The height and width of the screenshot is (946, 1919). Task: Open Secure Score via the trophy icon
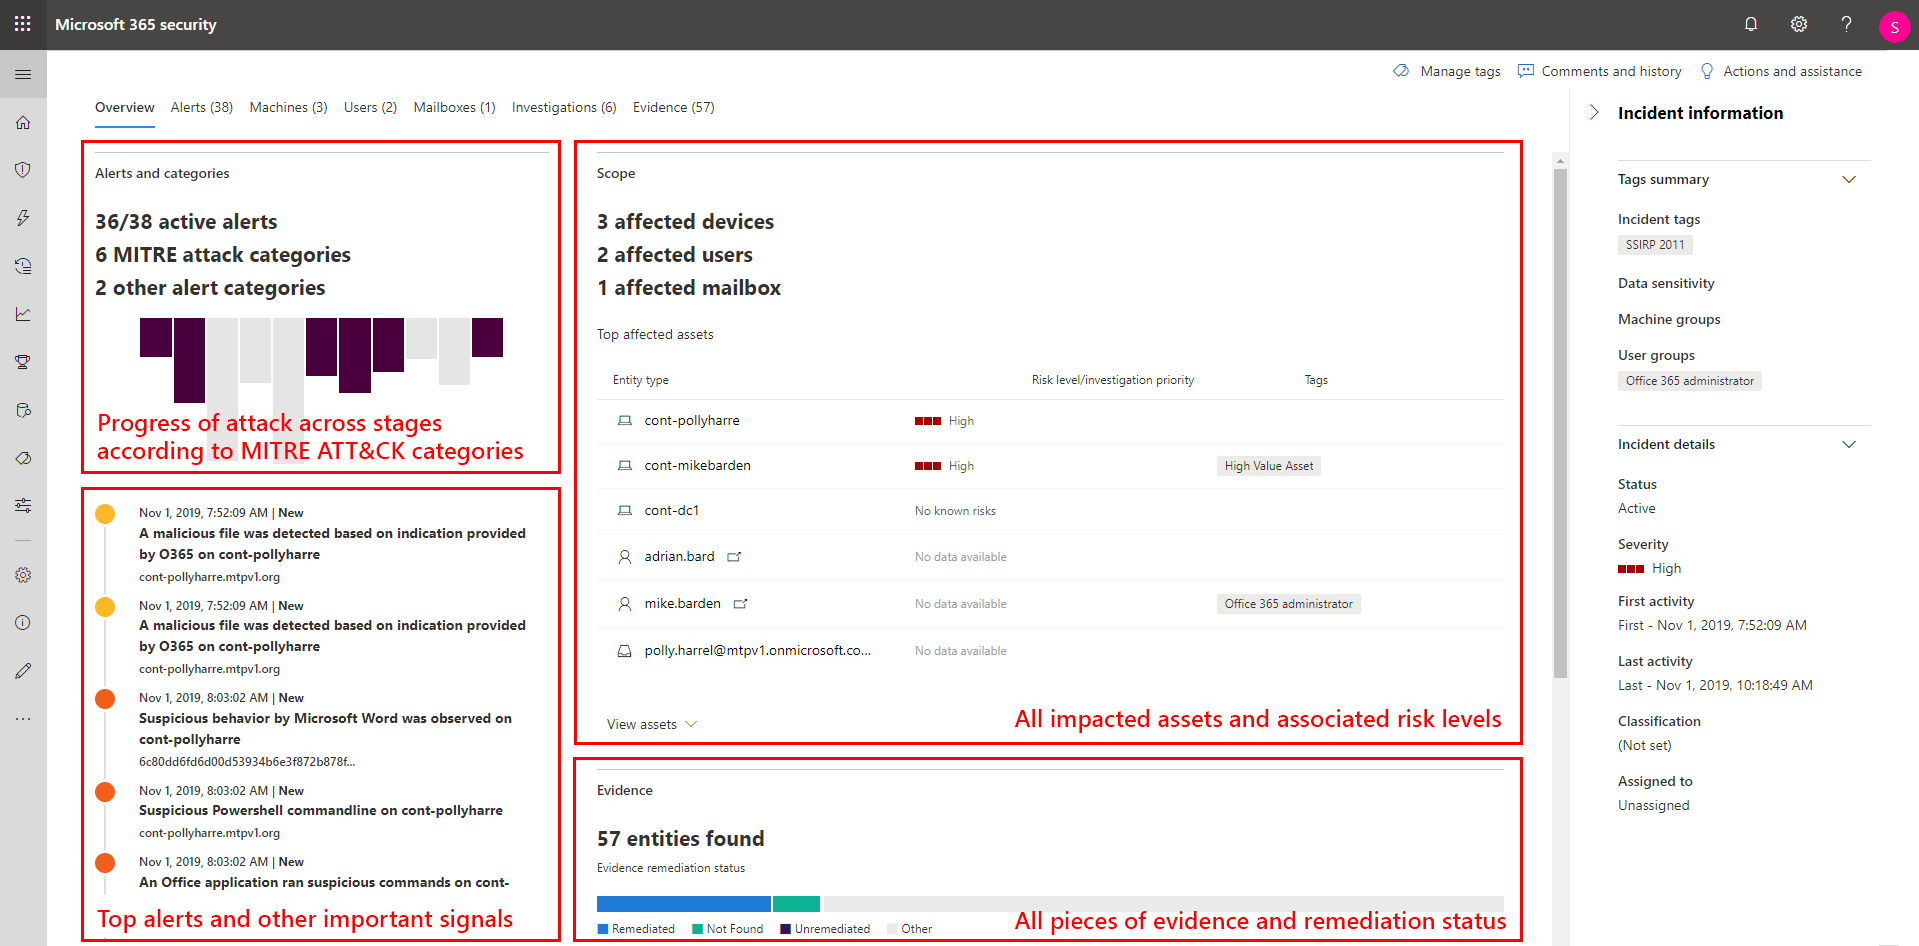pos(22,361)
